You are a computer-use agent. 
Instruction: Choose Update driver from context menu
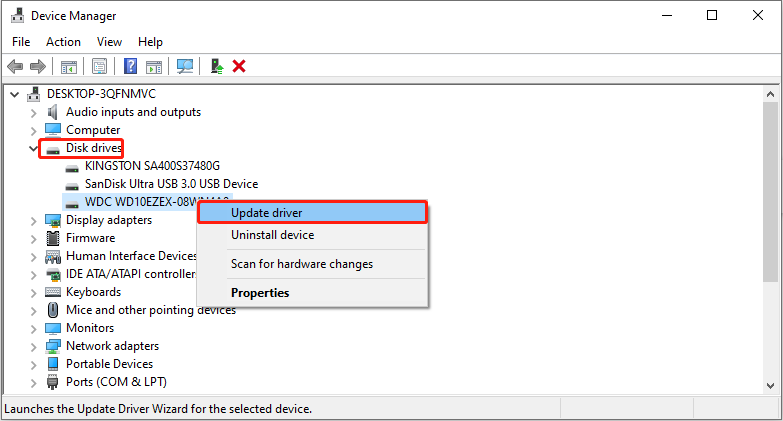[313, 213]
